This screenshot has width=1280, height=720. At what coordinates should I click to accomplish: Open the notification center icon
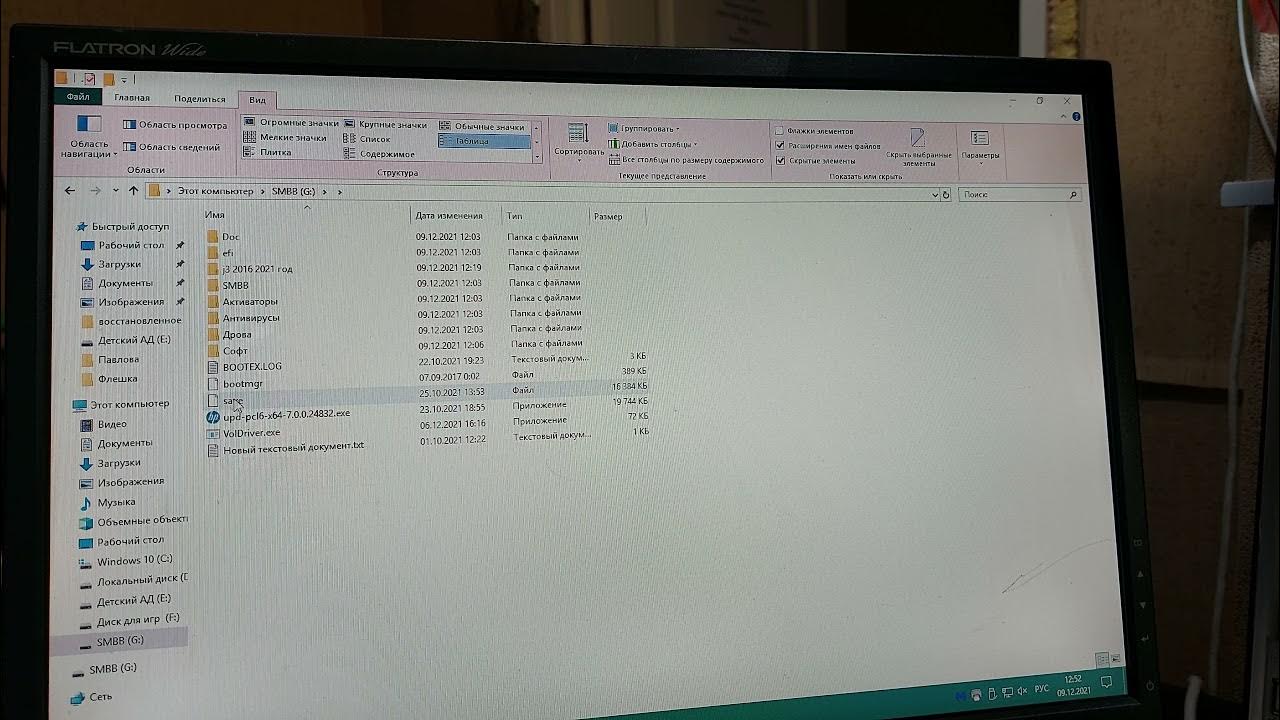coord(1107,683)
